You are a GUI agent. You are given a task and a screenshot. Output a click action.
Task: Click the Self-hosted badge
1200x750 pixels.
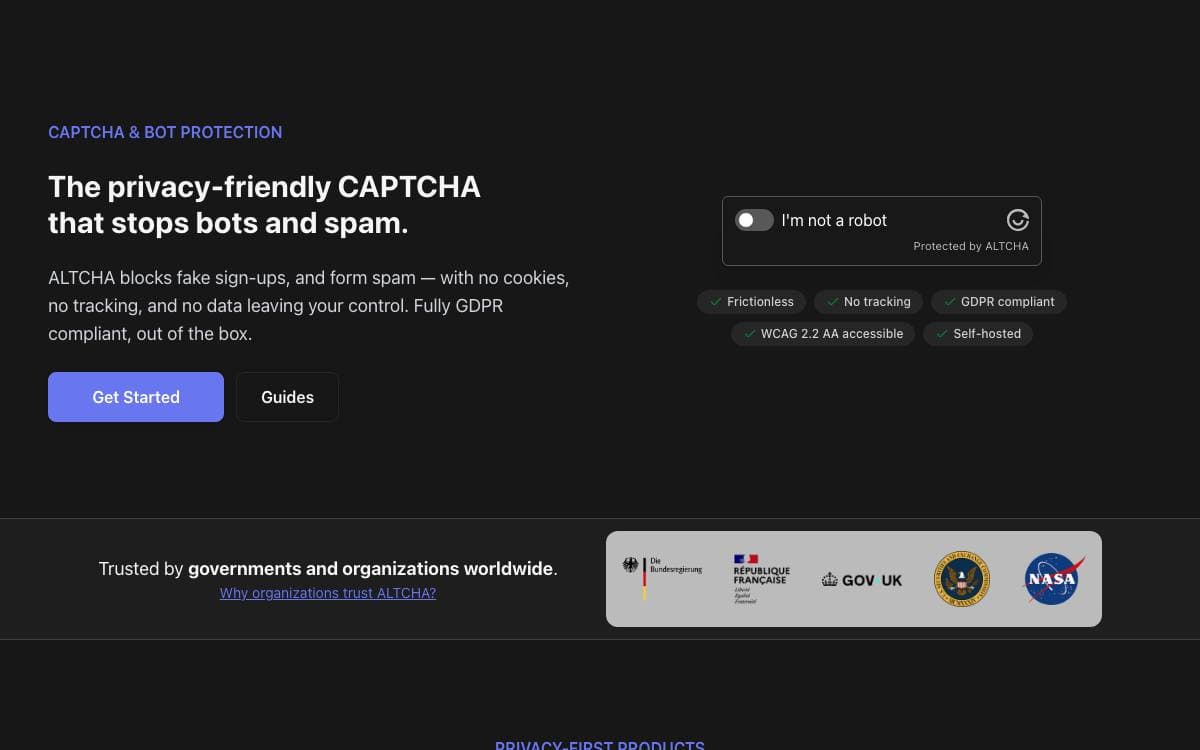(978, 334)
